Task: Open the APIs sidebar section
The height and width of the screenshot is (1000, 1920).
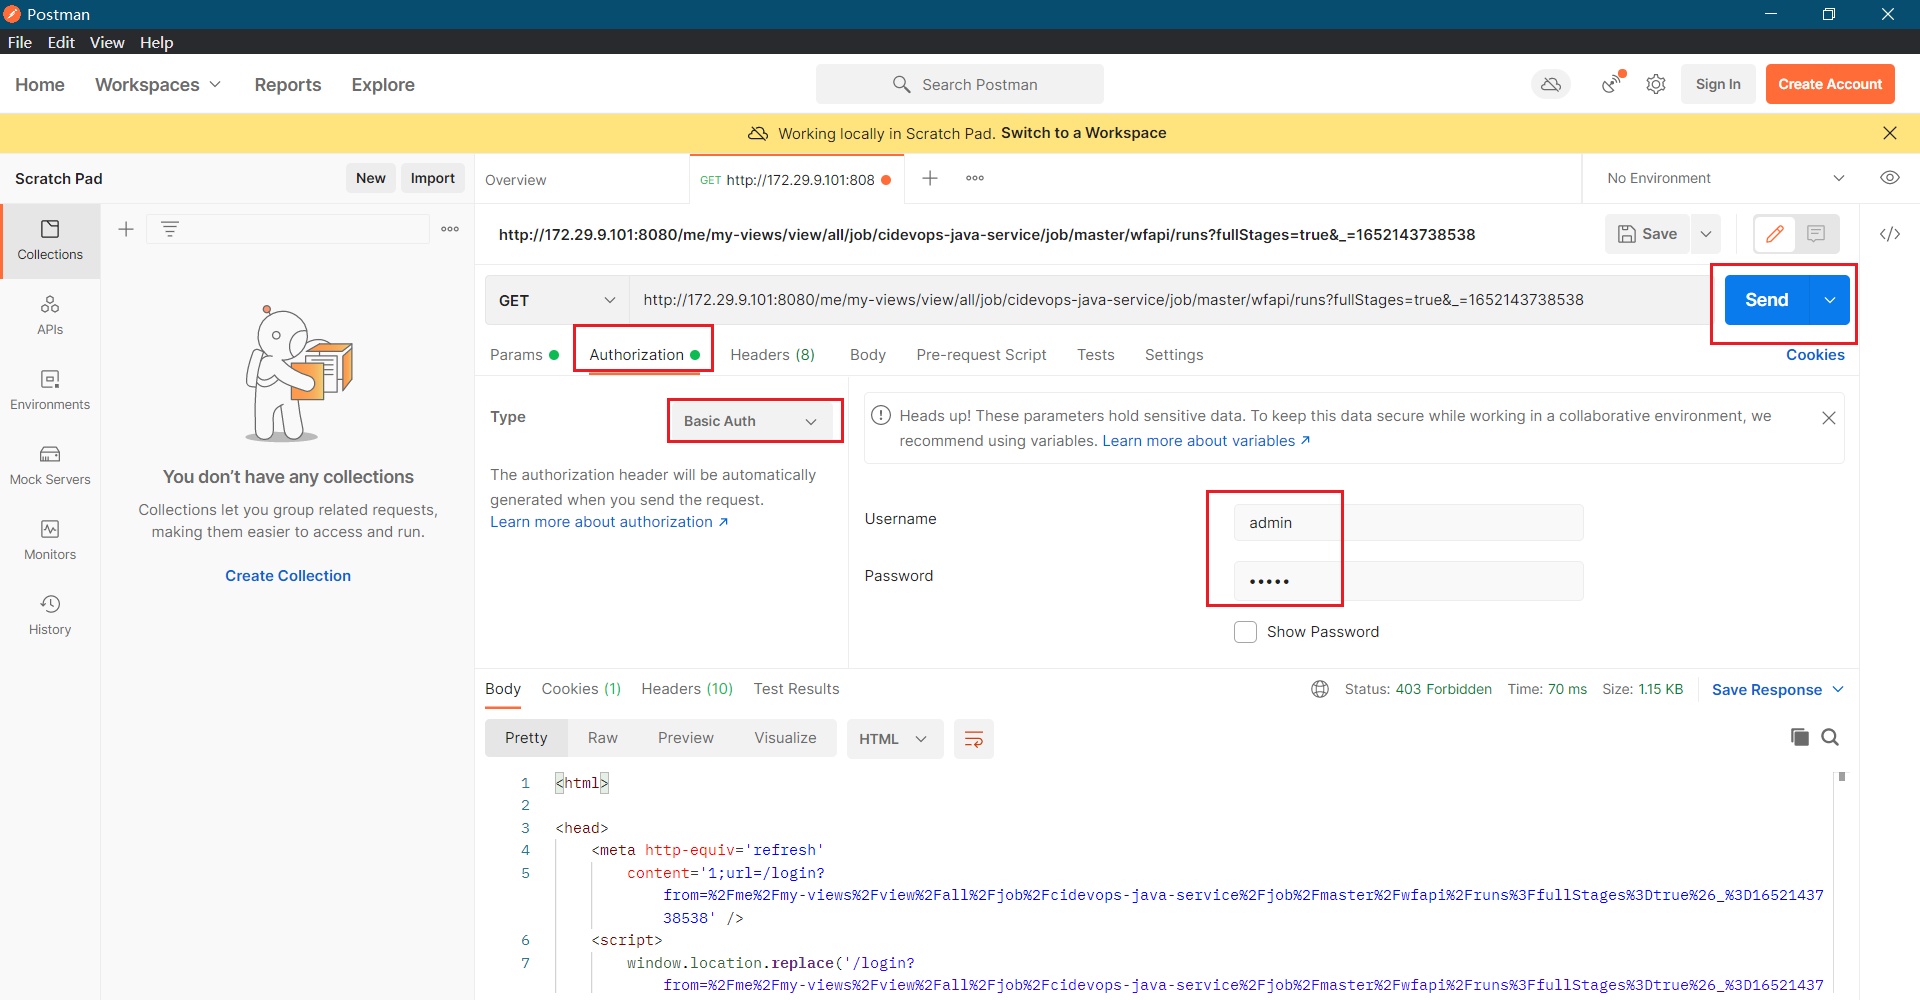Action: click(50, 316)
